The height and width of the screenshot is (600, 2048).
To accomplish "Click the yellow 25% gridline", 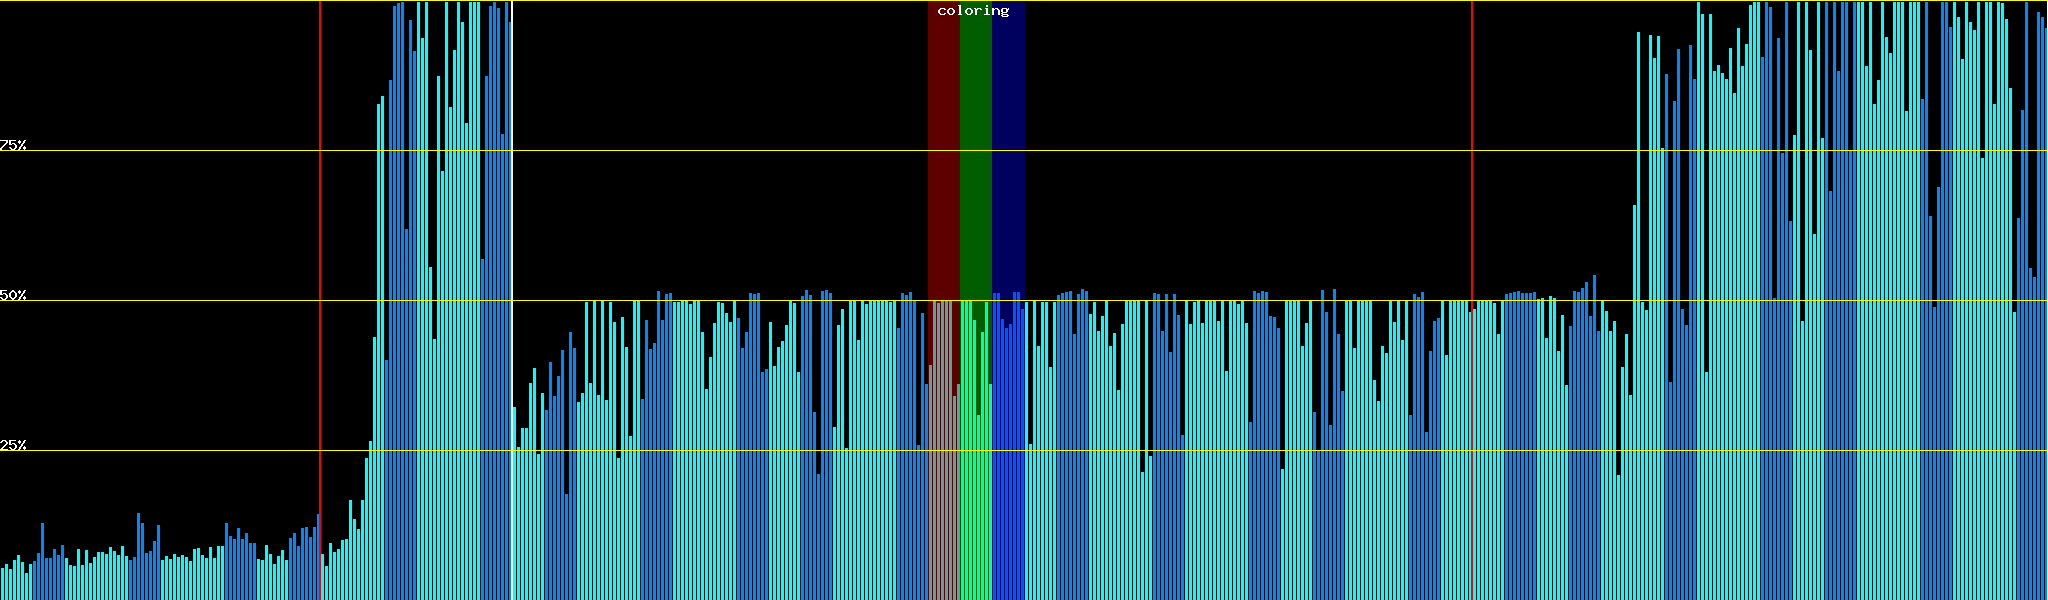I will coord(1200,451).
